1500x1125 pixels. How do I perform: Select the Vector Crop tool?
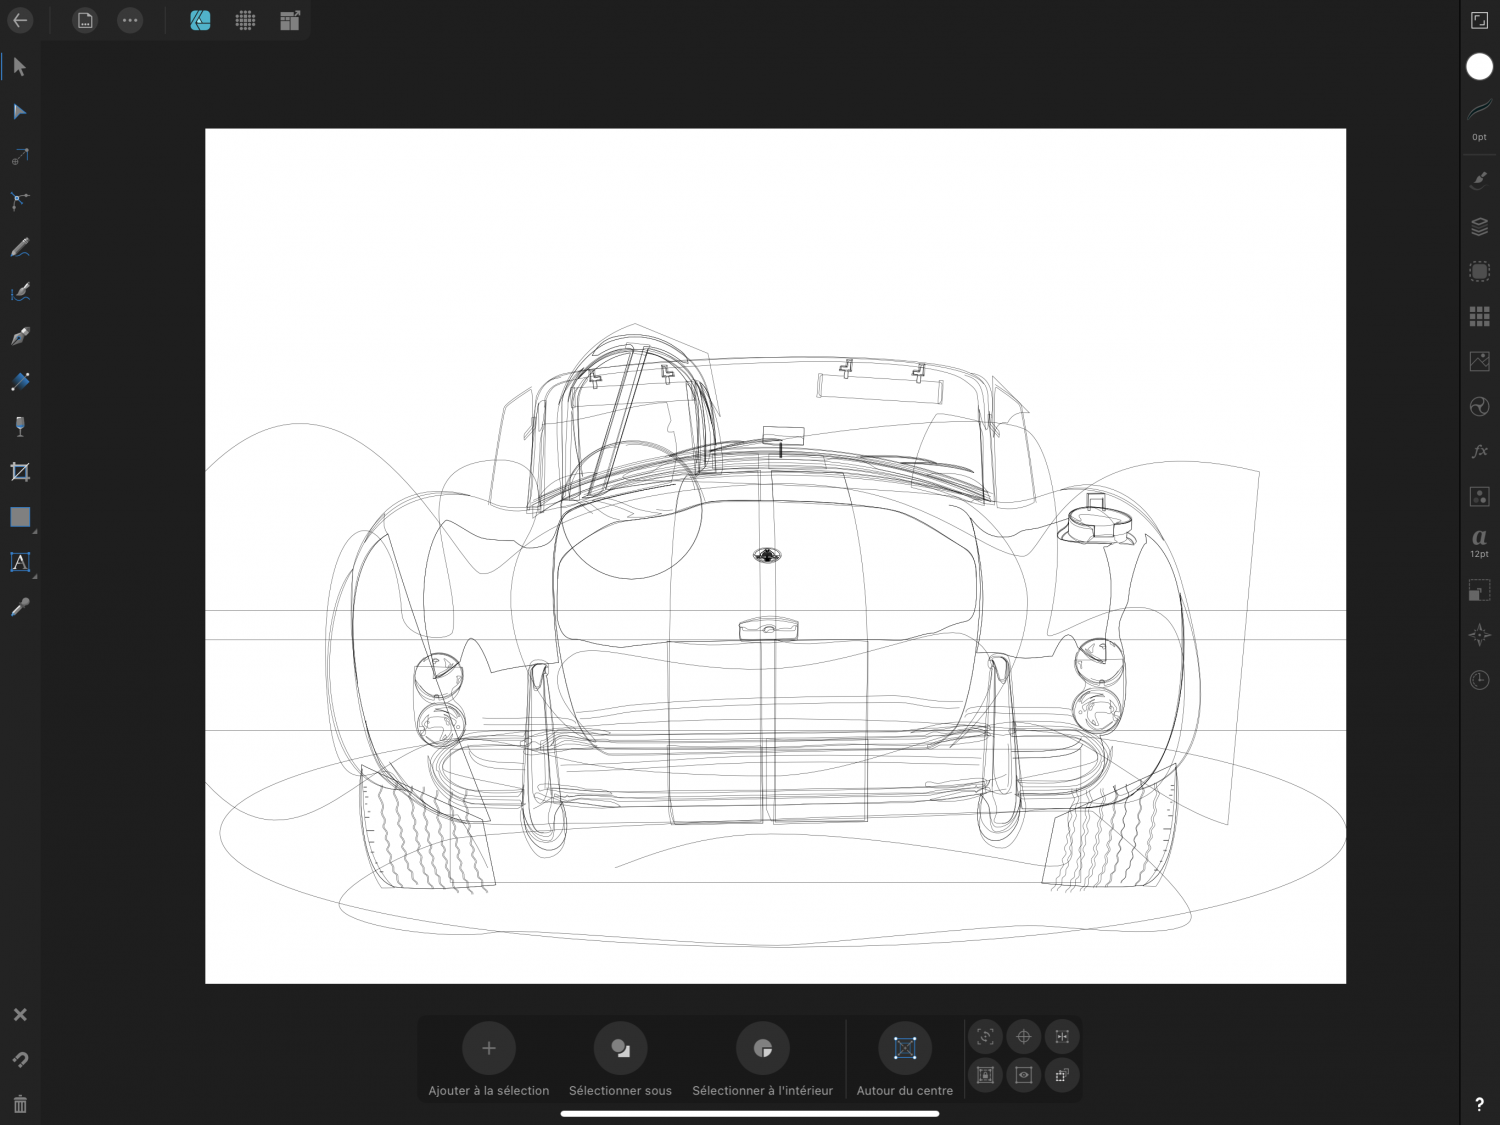(x=20, y=472)
